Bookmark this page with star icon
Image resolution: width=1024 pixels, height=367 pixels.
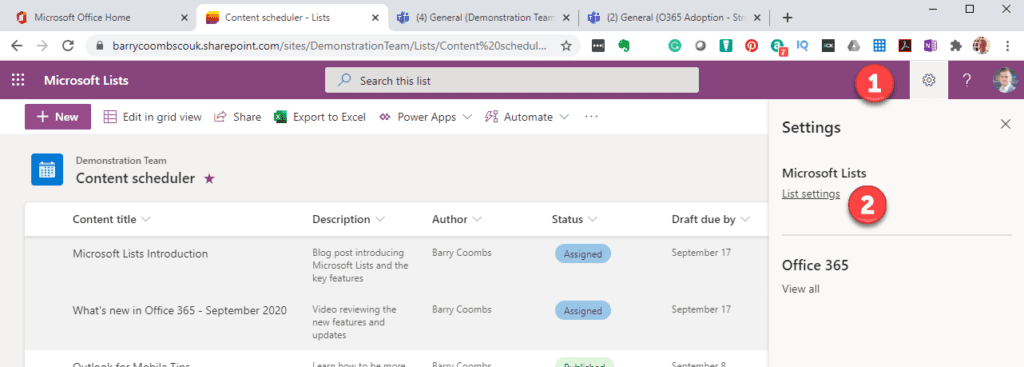point(566,46)
